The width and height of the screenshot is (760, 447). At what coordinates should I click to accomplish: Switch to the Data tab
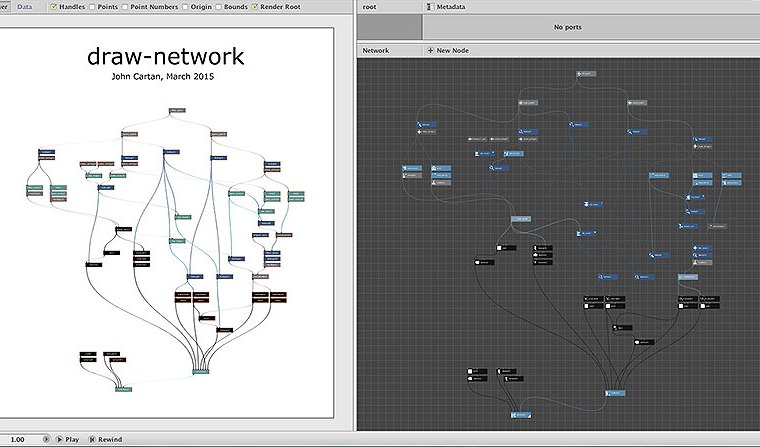25,6
